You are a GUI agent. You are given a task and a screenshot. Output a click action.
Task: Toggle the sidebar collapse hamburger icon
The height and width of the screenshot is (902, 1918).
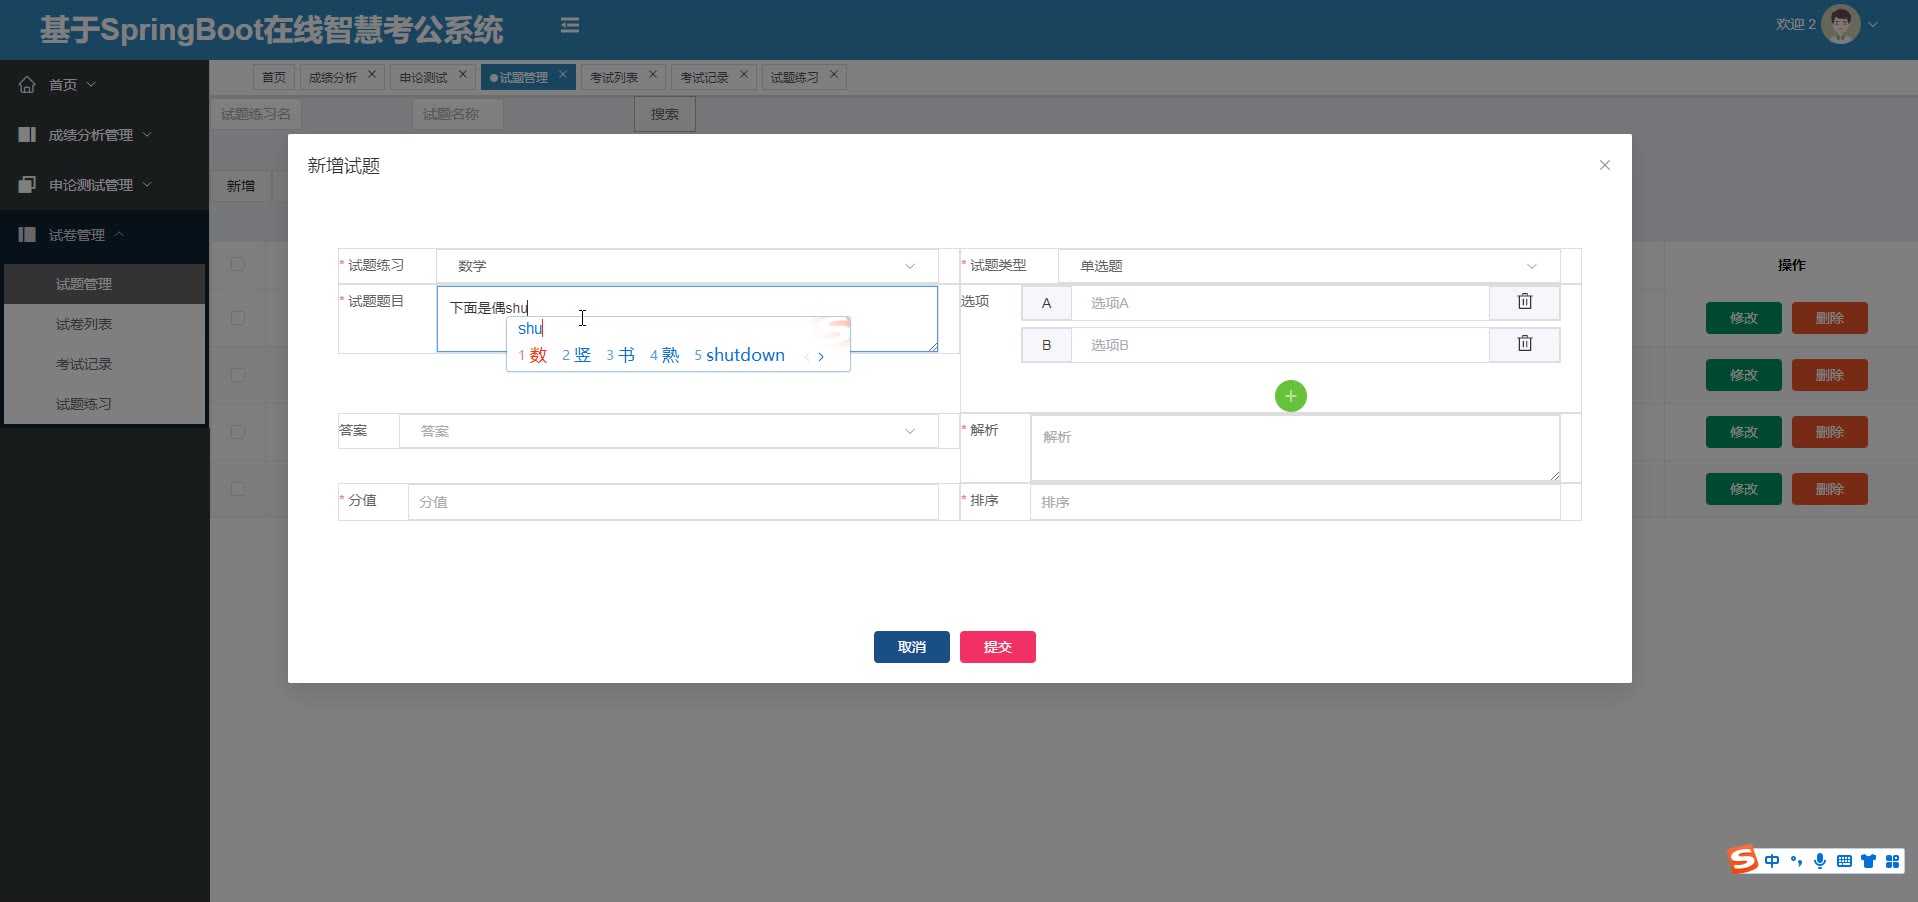[570, 25]
